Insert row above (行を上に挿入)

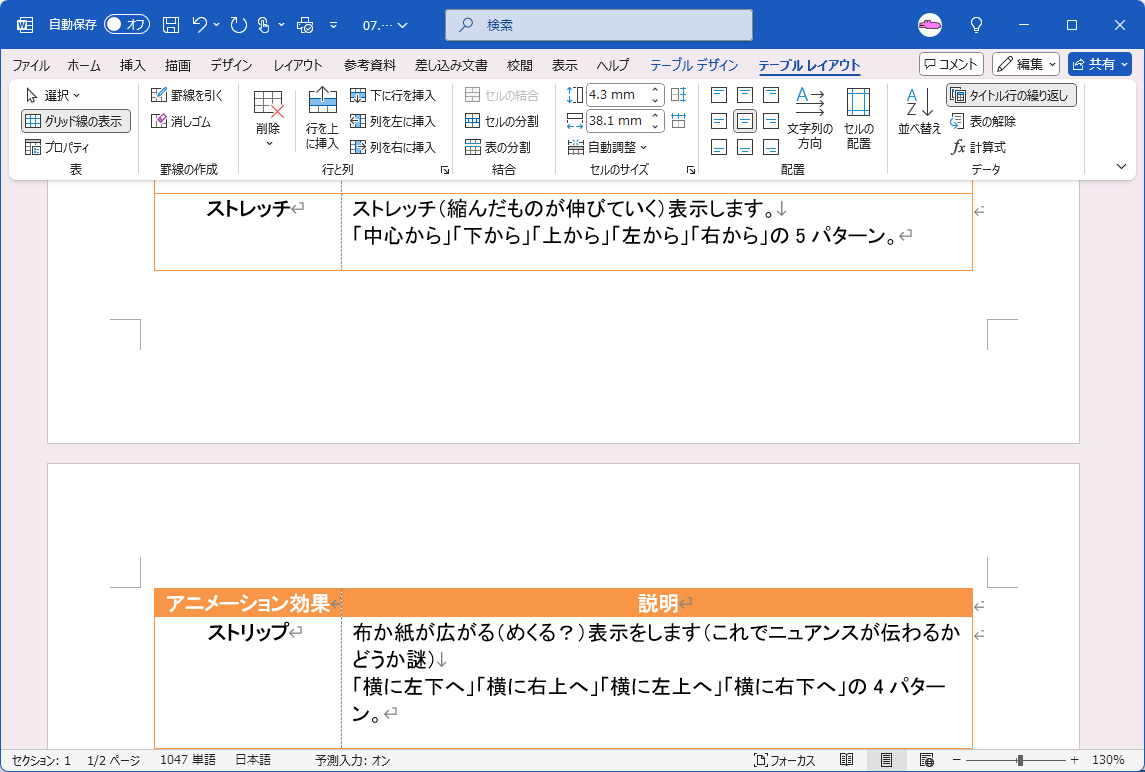[x=322, y=119]
